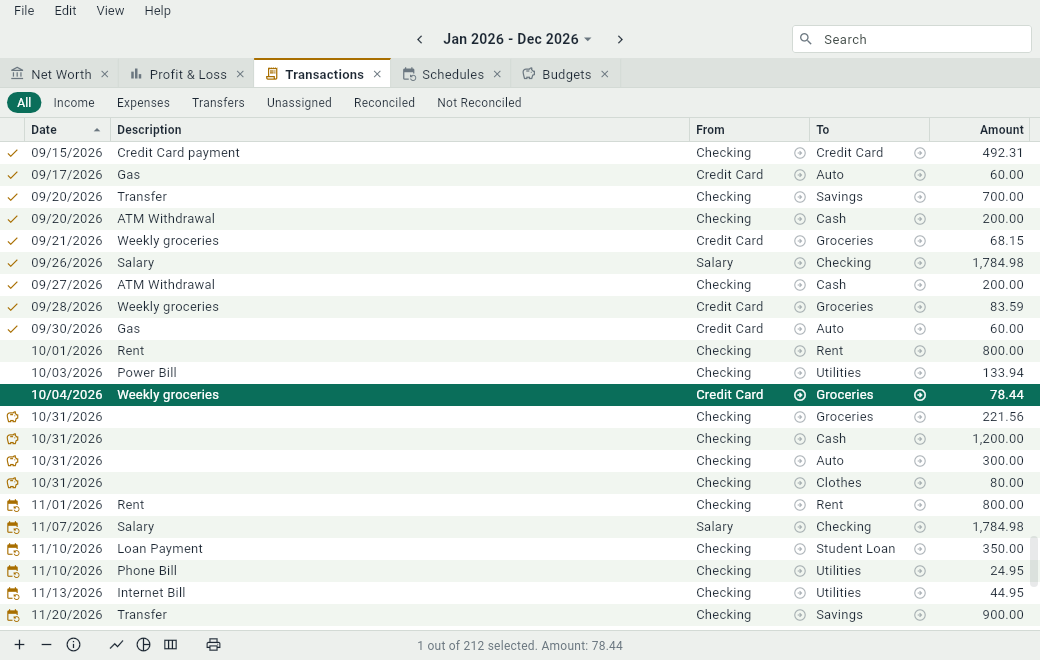Open the File menu
Image resolution: width=1040 pixels, height=660 pixels.
click(25, 11)
